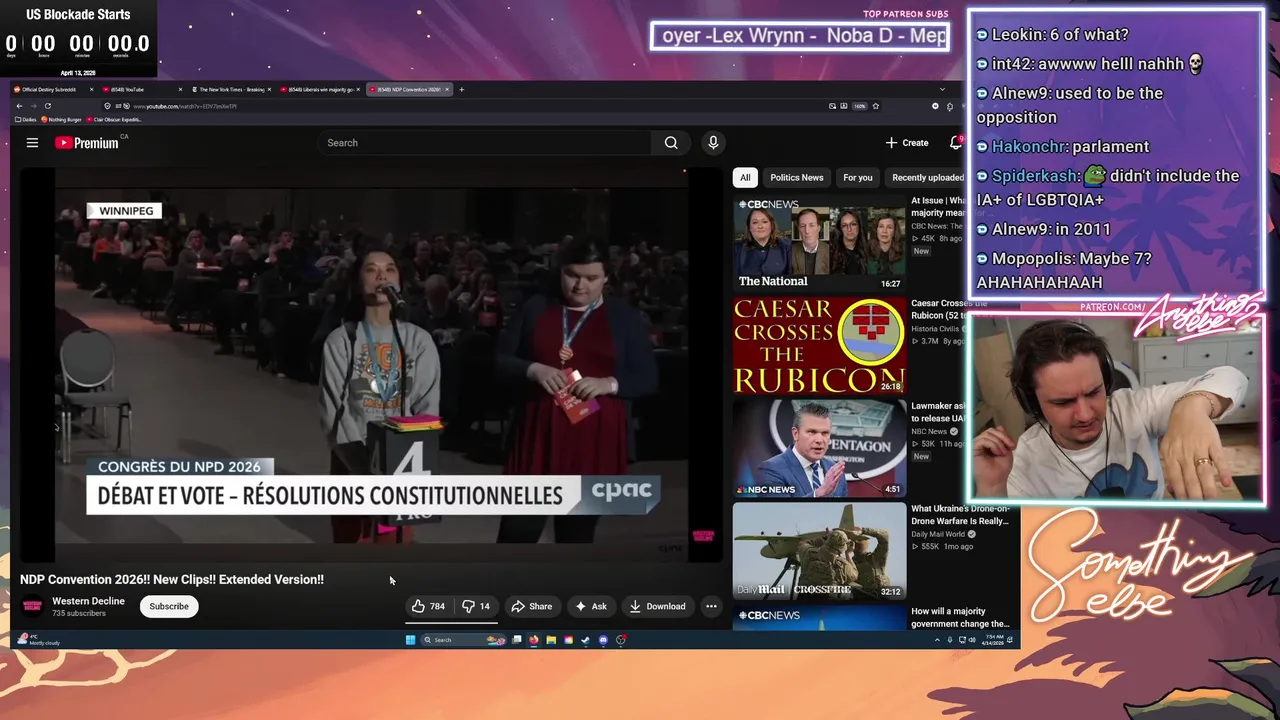
Task: Open File Explorer from the taskbar
Action: tap(551, 640)
